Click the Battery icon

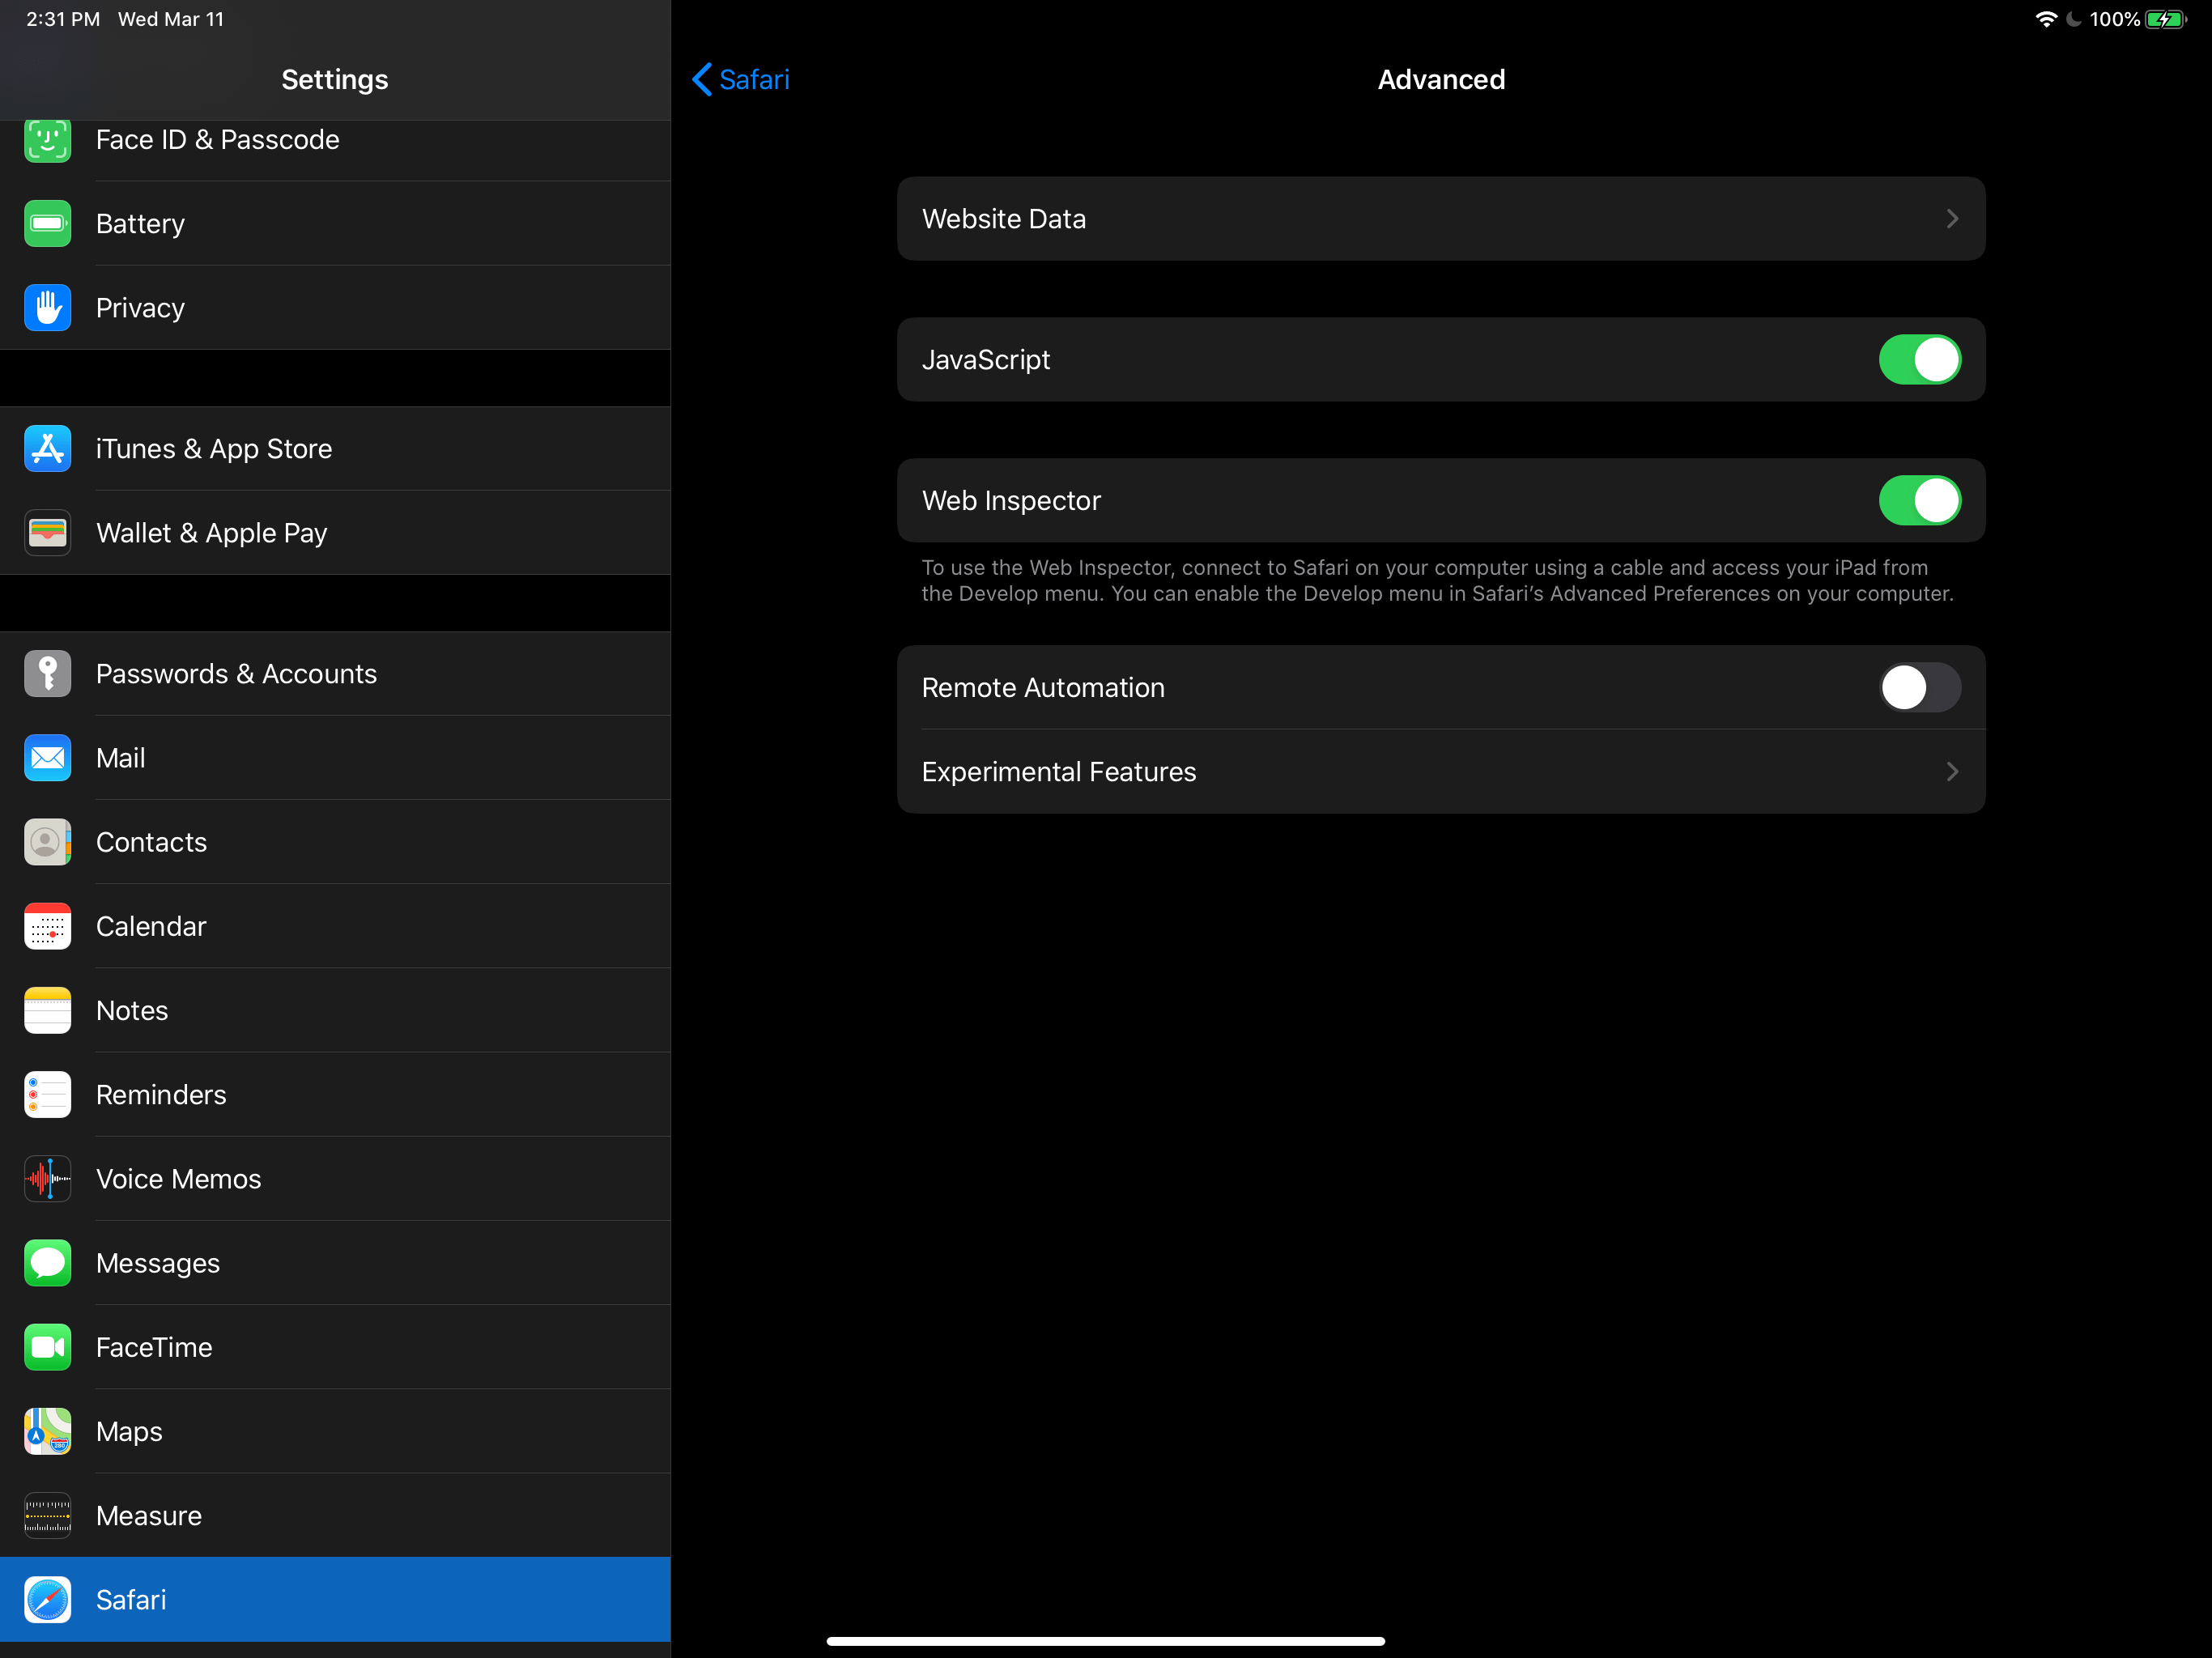point(47,224)
